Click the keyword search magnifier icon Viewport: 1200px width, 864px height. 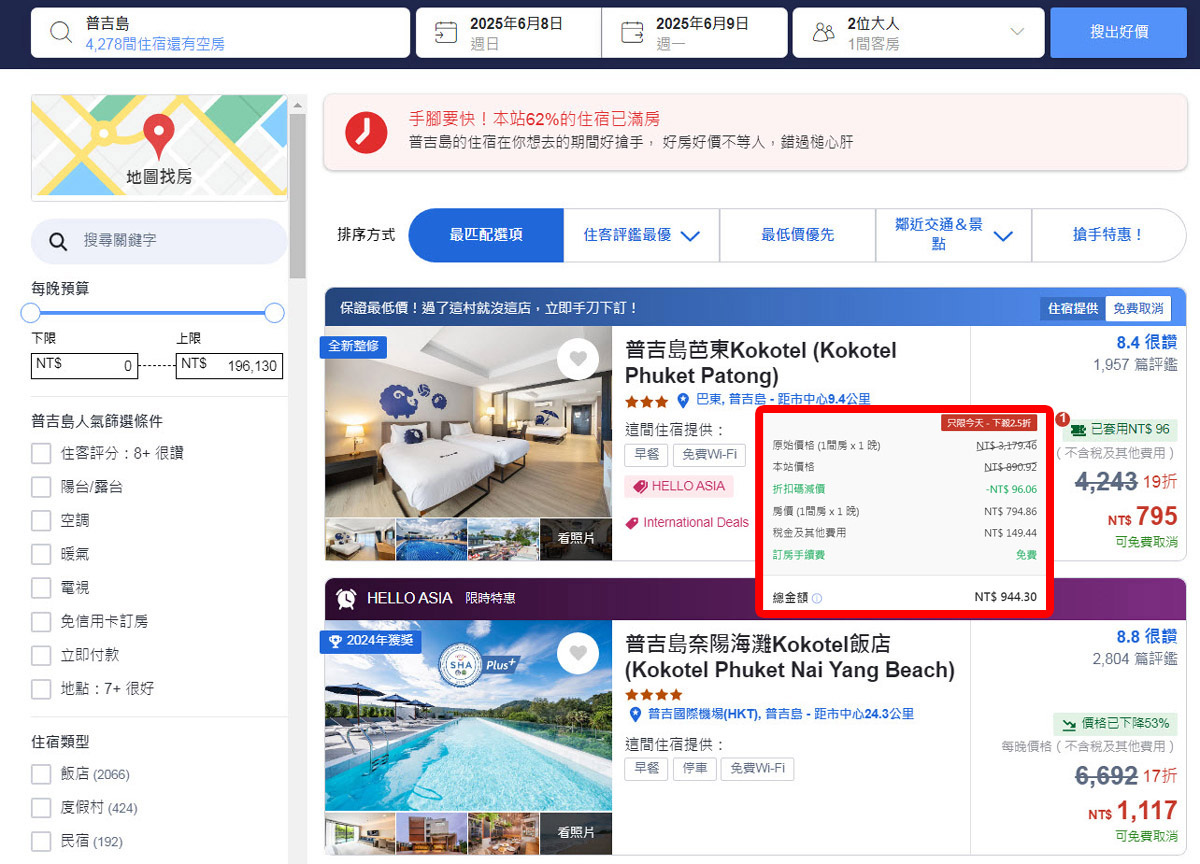pos(59,241)
